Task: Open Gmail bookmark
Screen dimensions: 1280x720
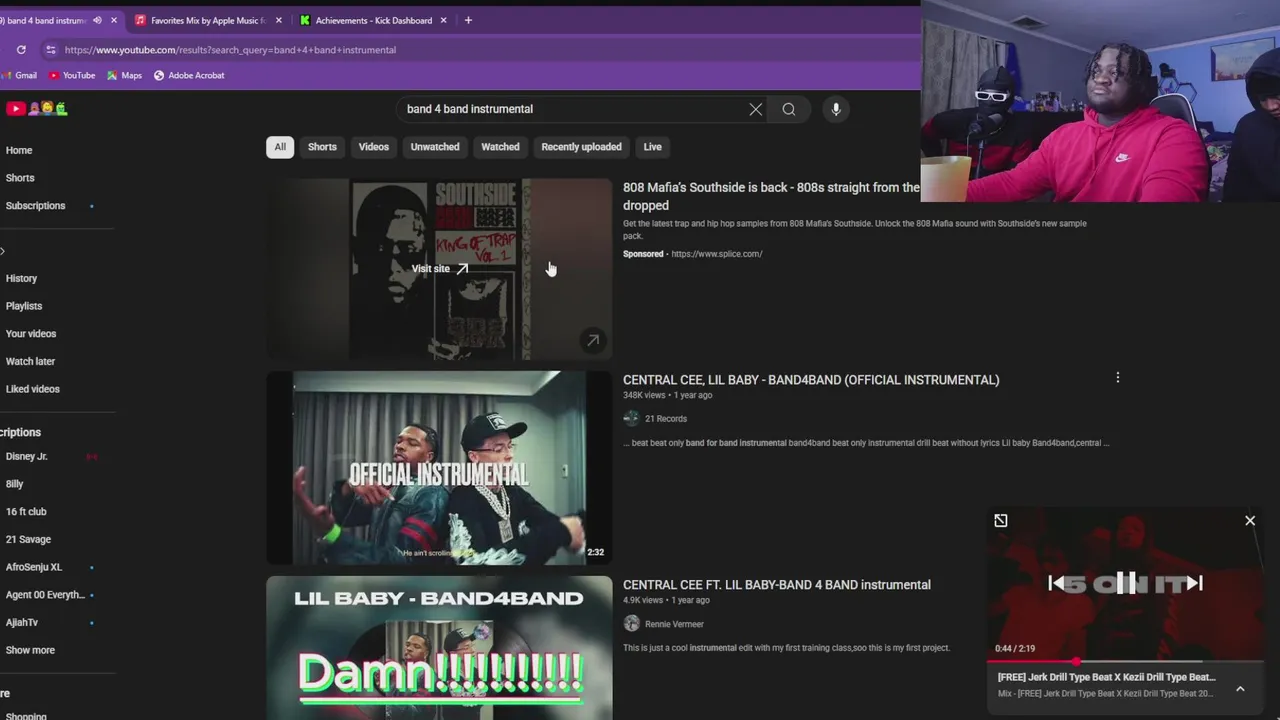Action: [x=19, y=75]
